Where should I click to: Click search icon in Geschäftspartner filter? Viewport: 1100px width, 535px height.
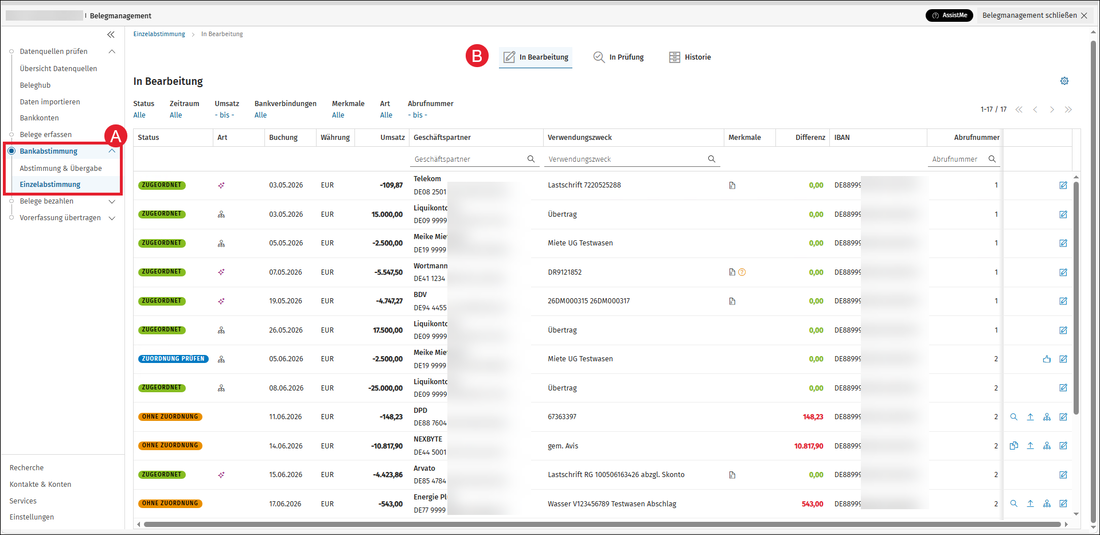531,159
